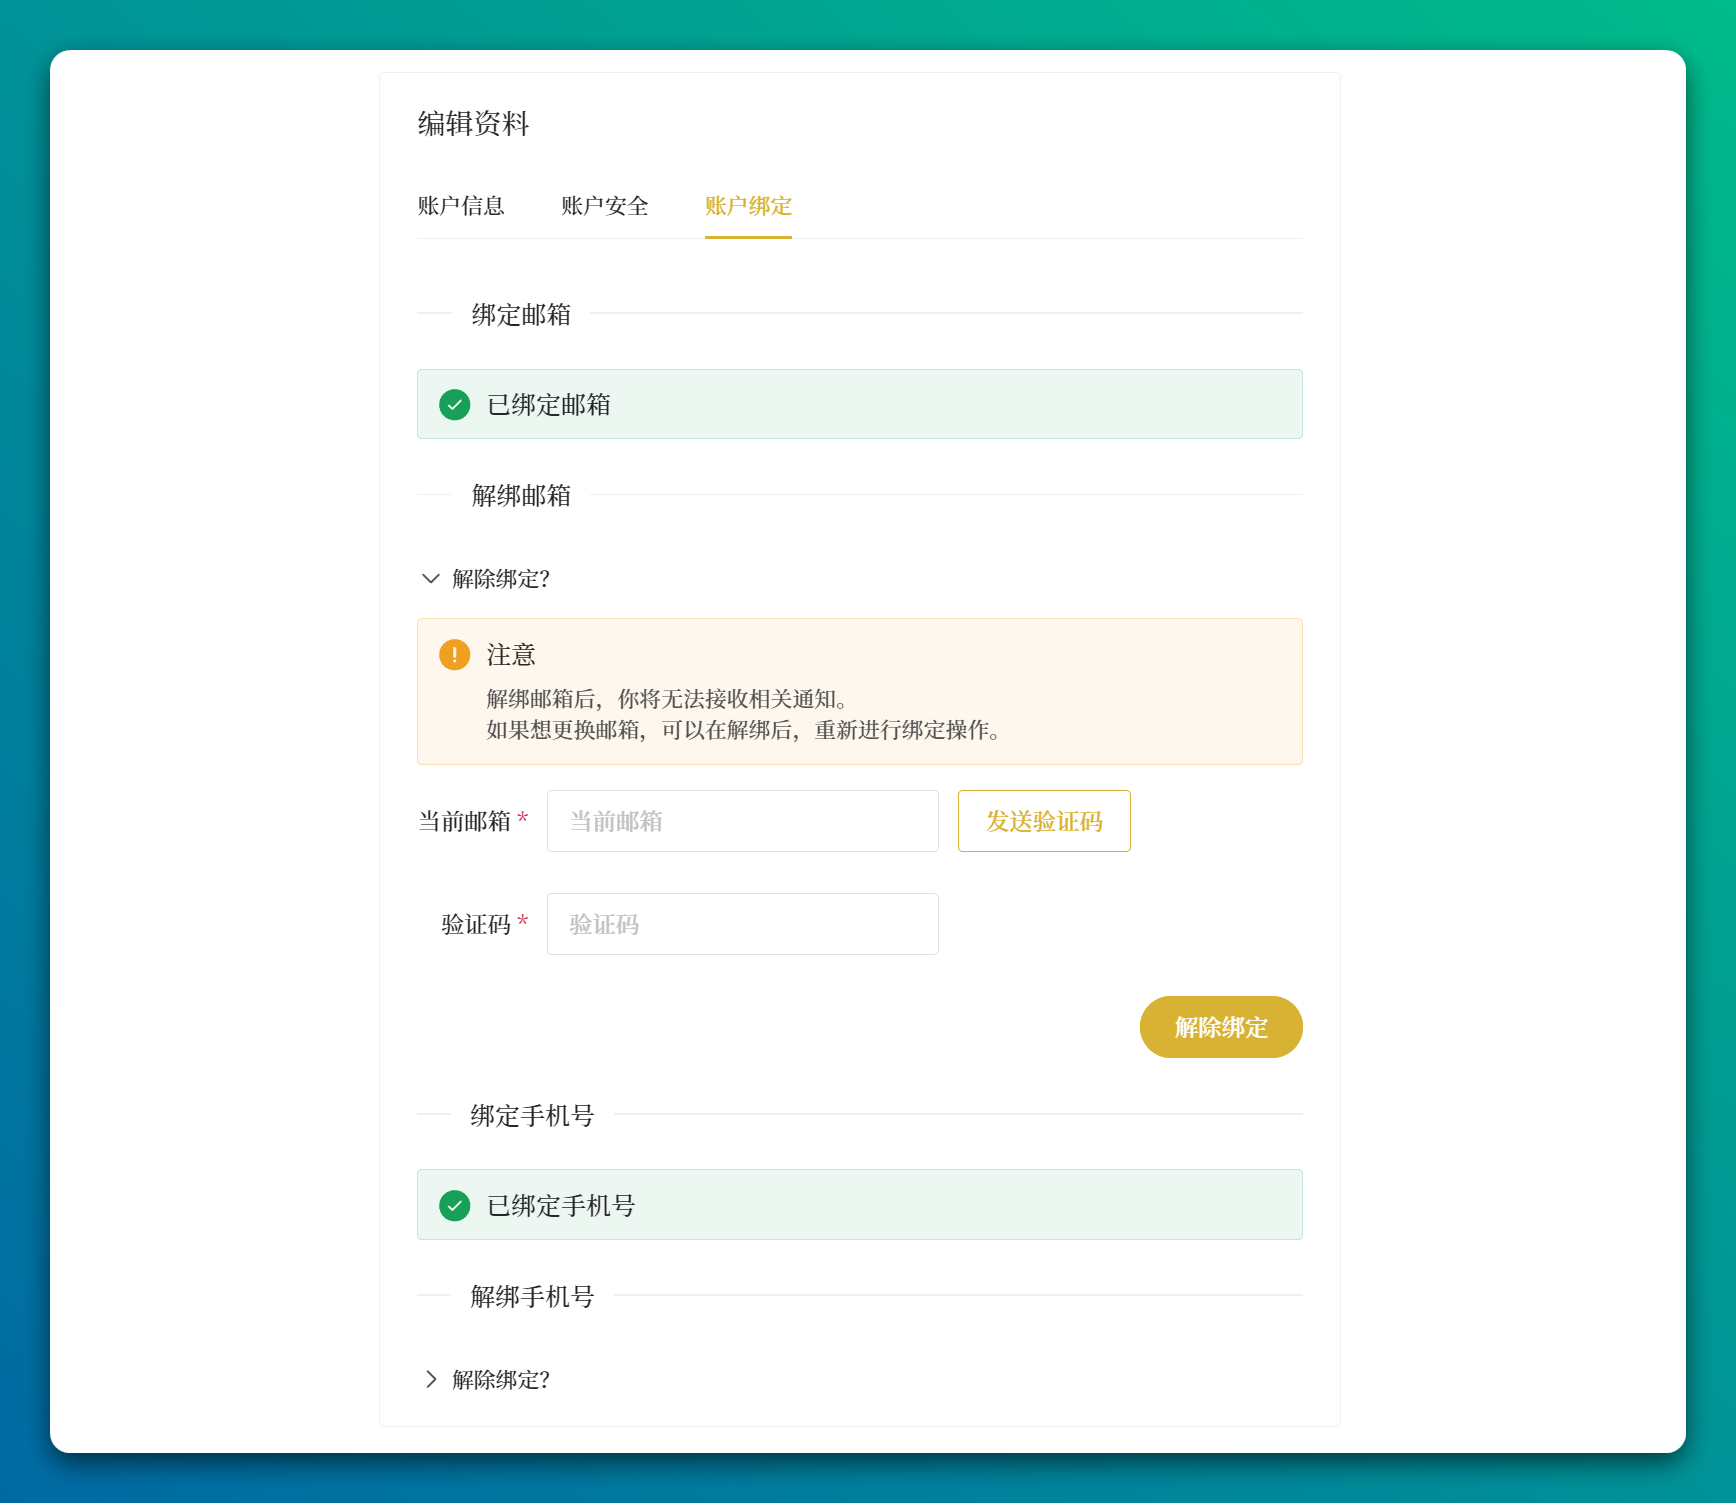The width and height of the screenshot is (1736, 1503).
Task: Click the 发送验证码 button
Action: point(1044,821)
